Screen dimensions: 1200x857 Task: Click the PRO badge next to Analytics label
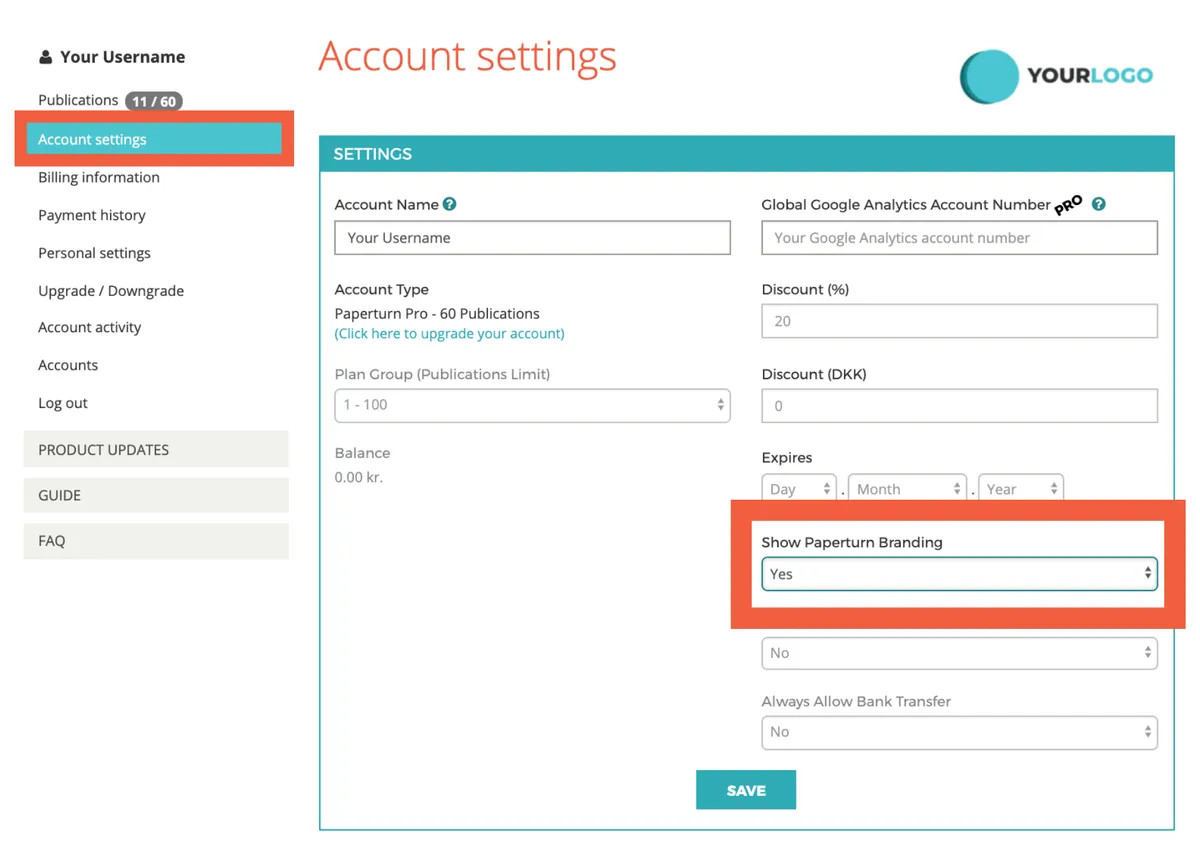click(1069, 205)
